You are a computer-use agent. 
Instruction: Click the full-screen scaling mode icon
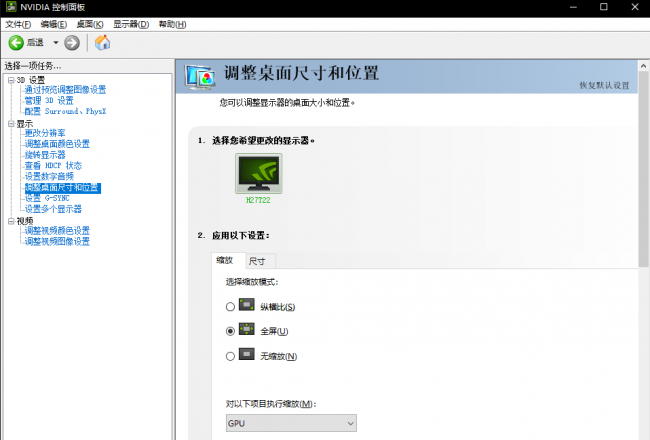pos(247,329)
